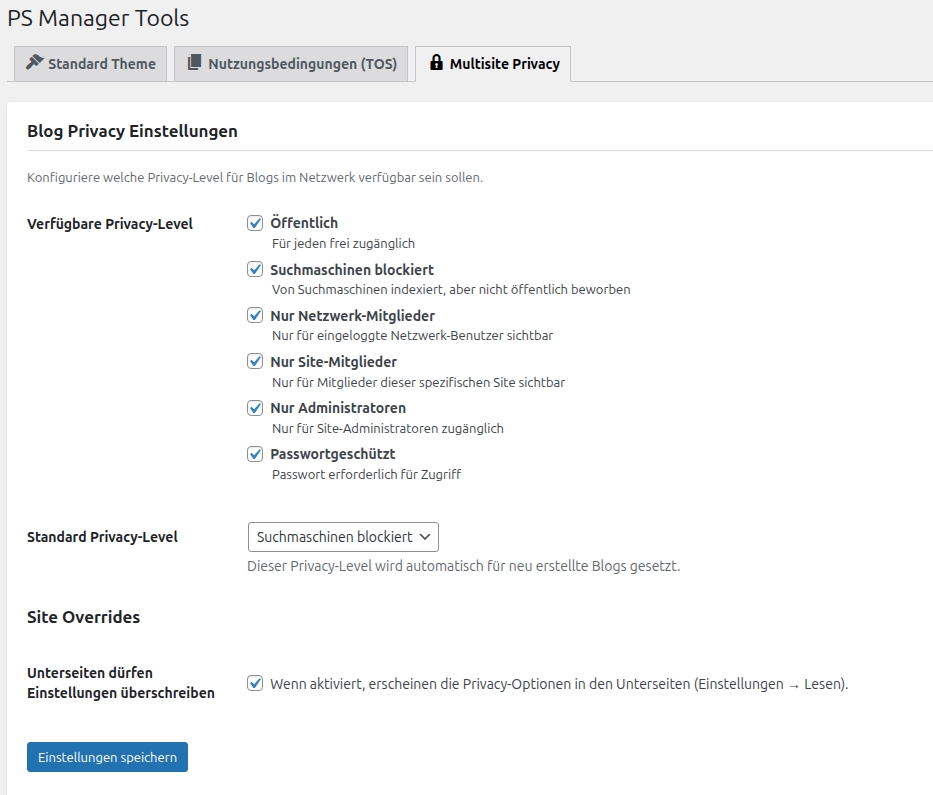Click the PS Manager Tools page title
Image resolution: width=933 pixels, height=795 pixels.
[x=98, y=18]
